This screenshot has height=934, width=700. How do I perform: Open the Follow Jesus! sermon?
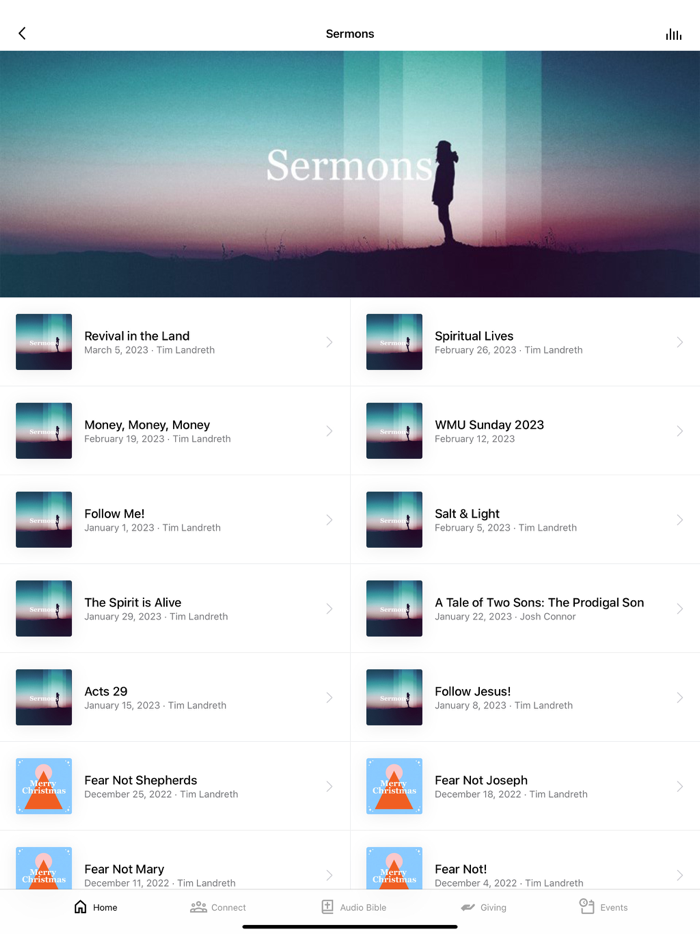click(525, 697)
